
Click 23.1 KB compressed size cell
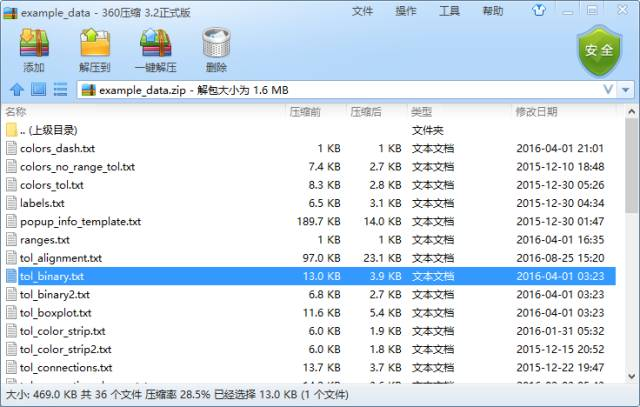click(382, 258)
